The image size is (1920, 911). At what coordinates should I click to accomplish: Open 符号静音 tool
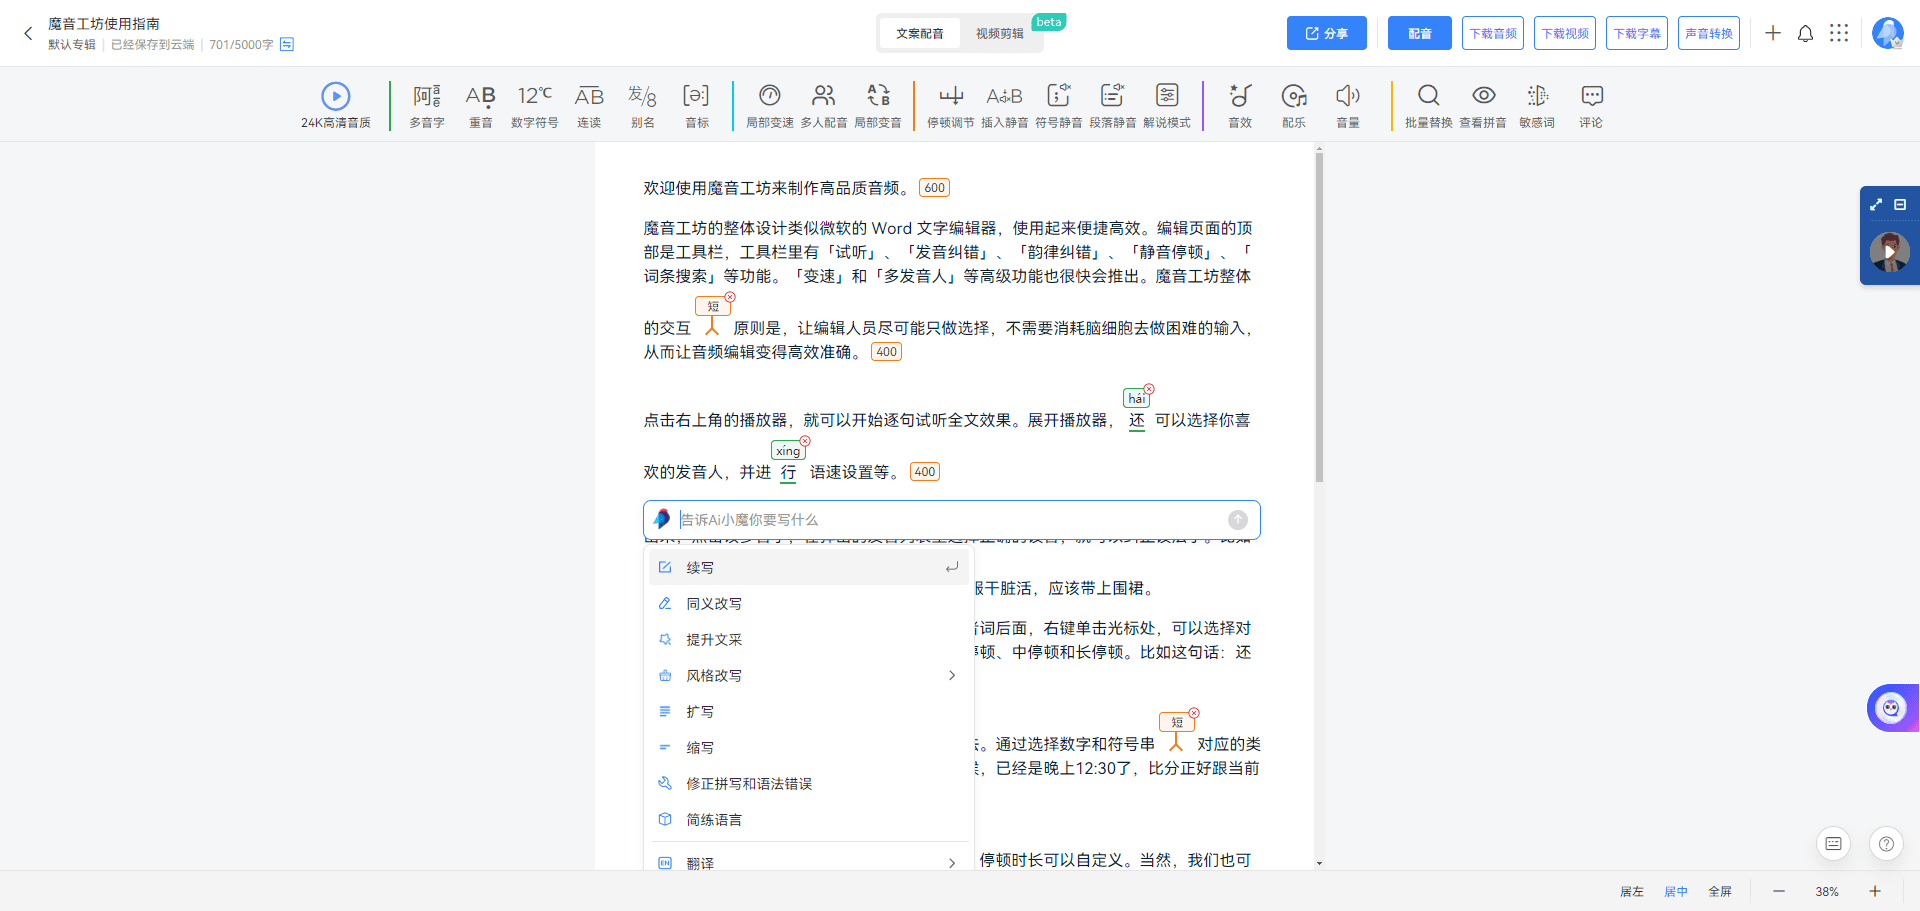tap(1059, 106)
